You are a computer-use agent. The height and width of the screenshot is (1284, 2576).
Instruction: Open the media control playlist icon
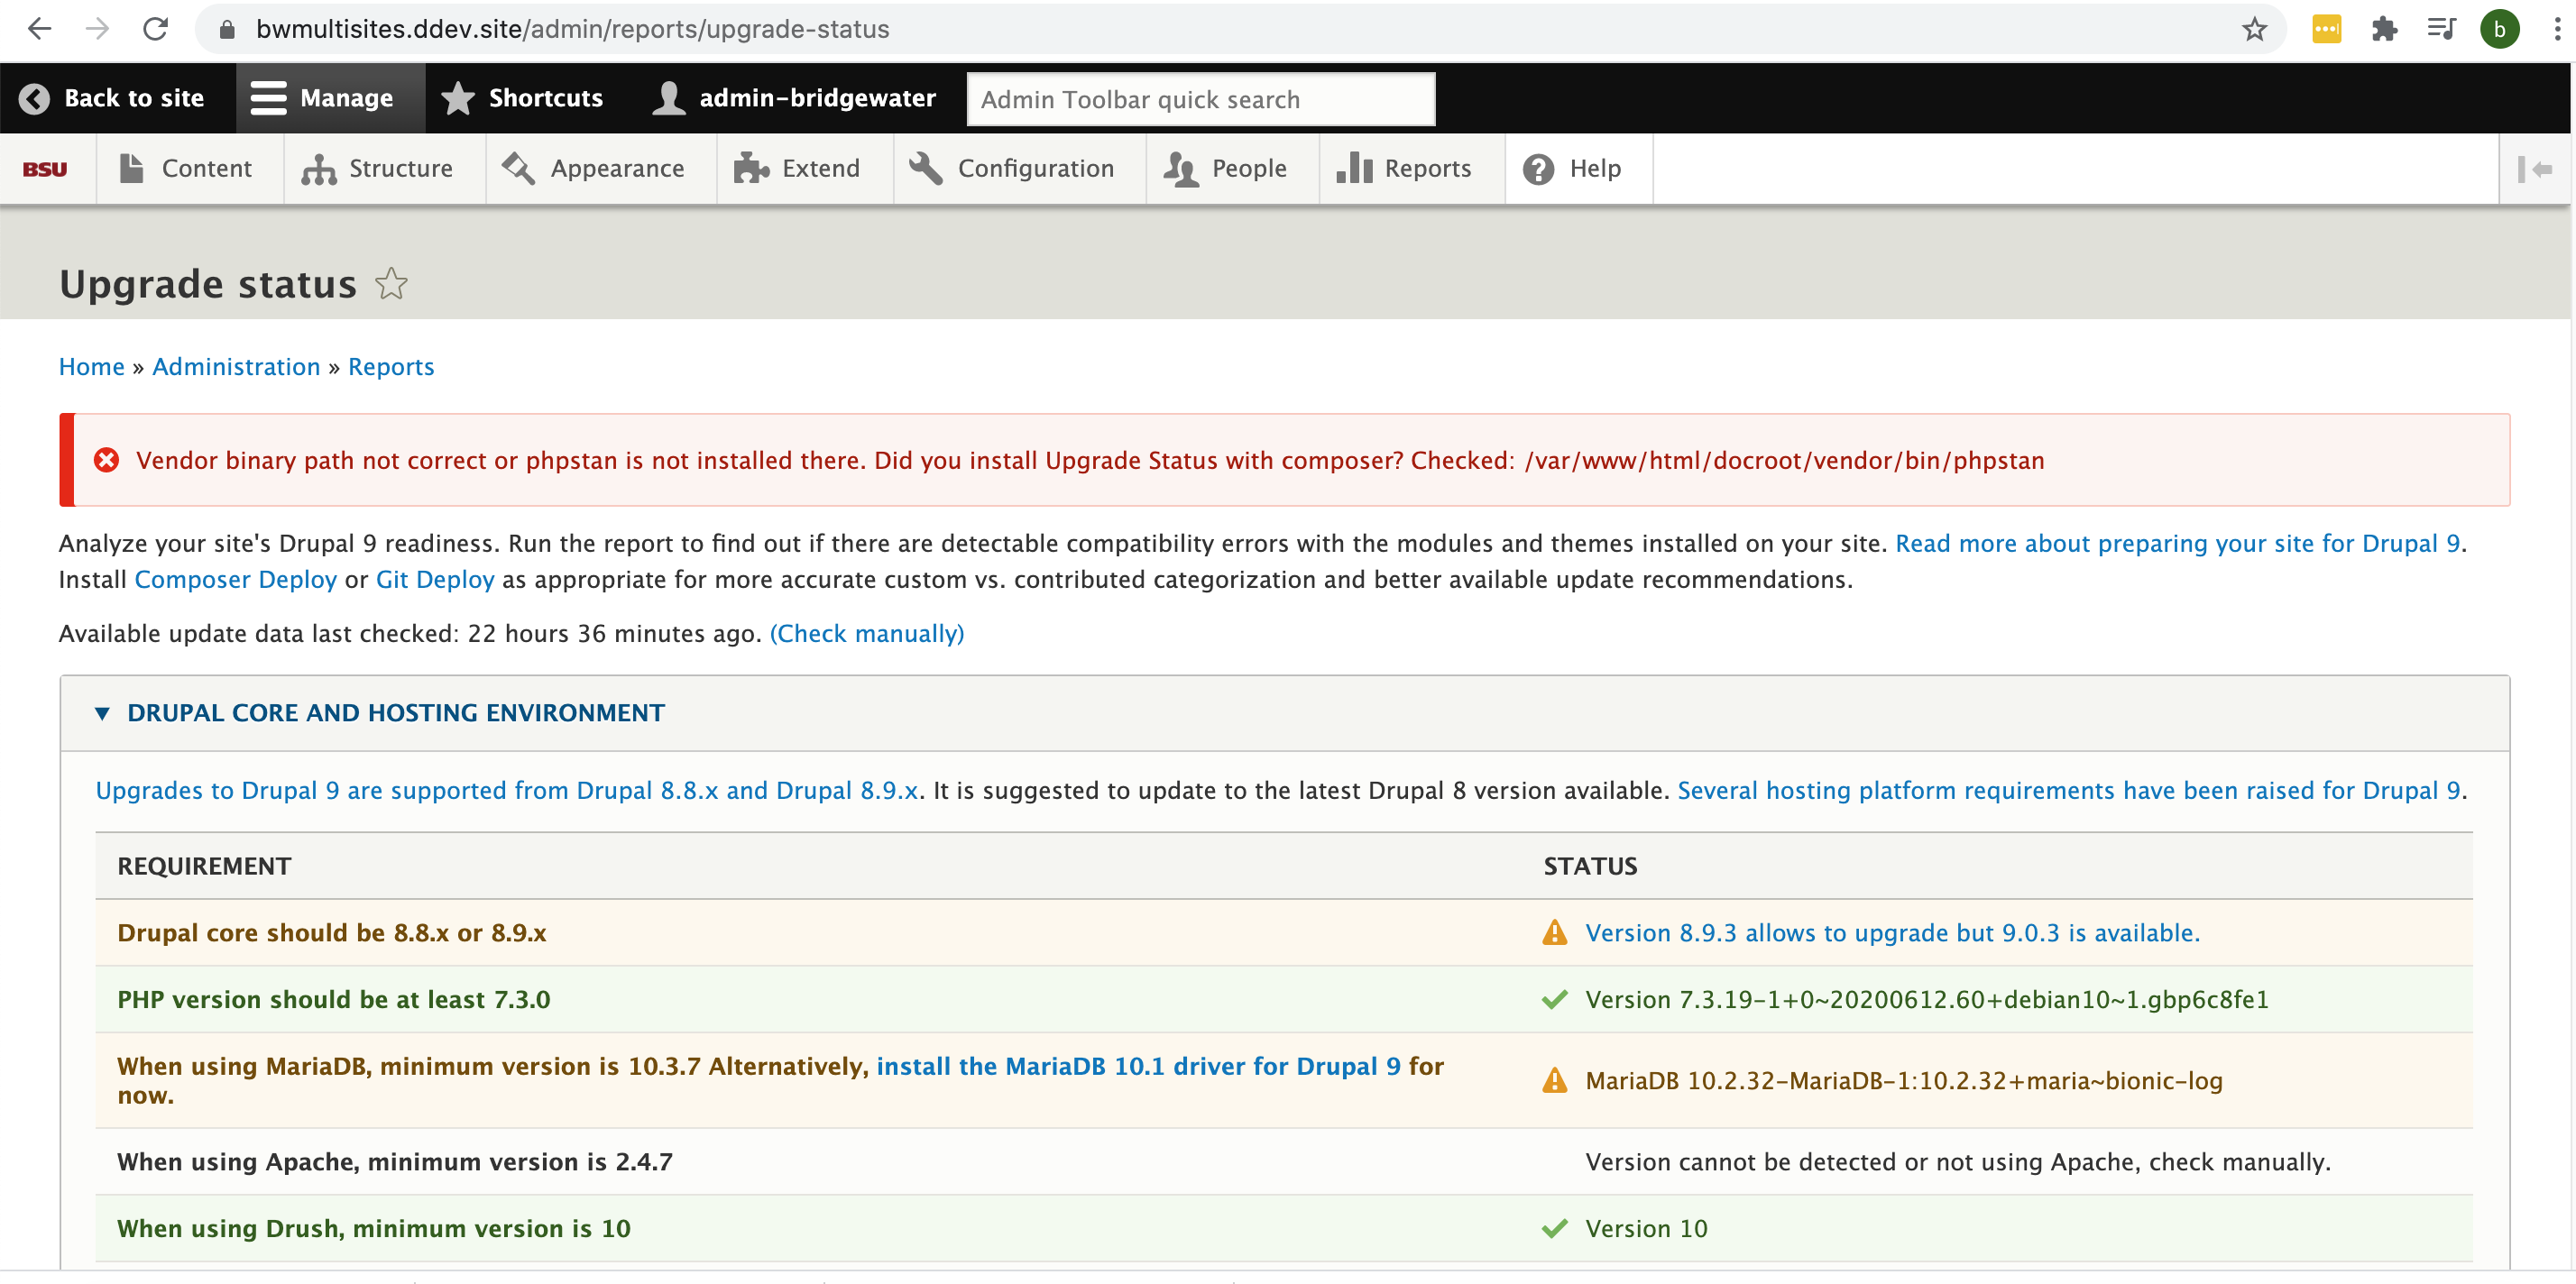2441,29
